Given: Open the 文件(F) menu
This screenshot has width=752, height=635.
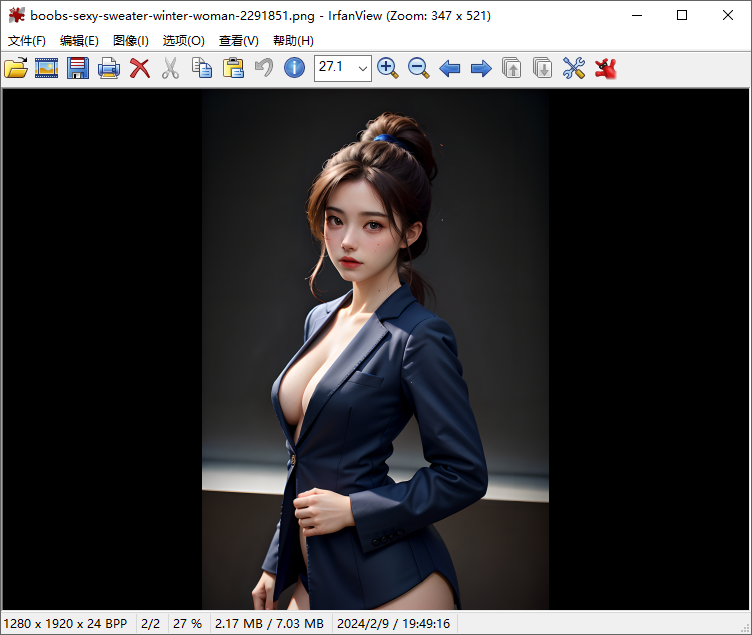Looking at the screenshot, I should 27,41.
